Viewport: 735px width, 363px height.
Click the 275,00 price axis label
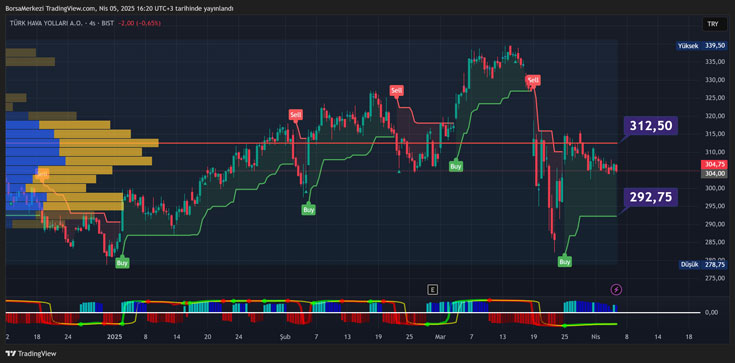715,279
